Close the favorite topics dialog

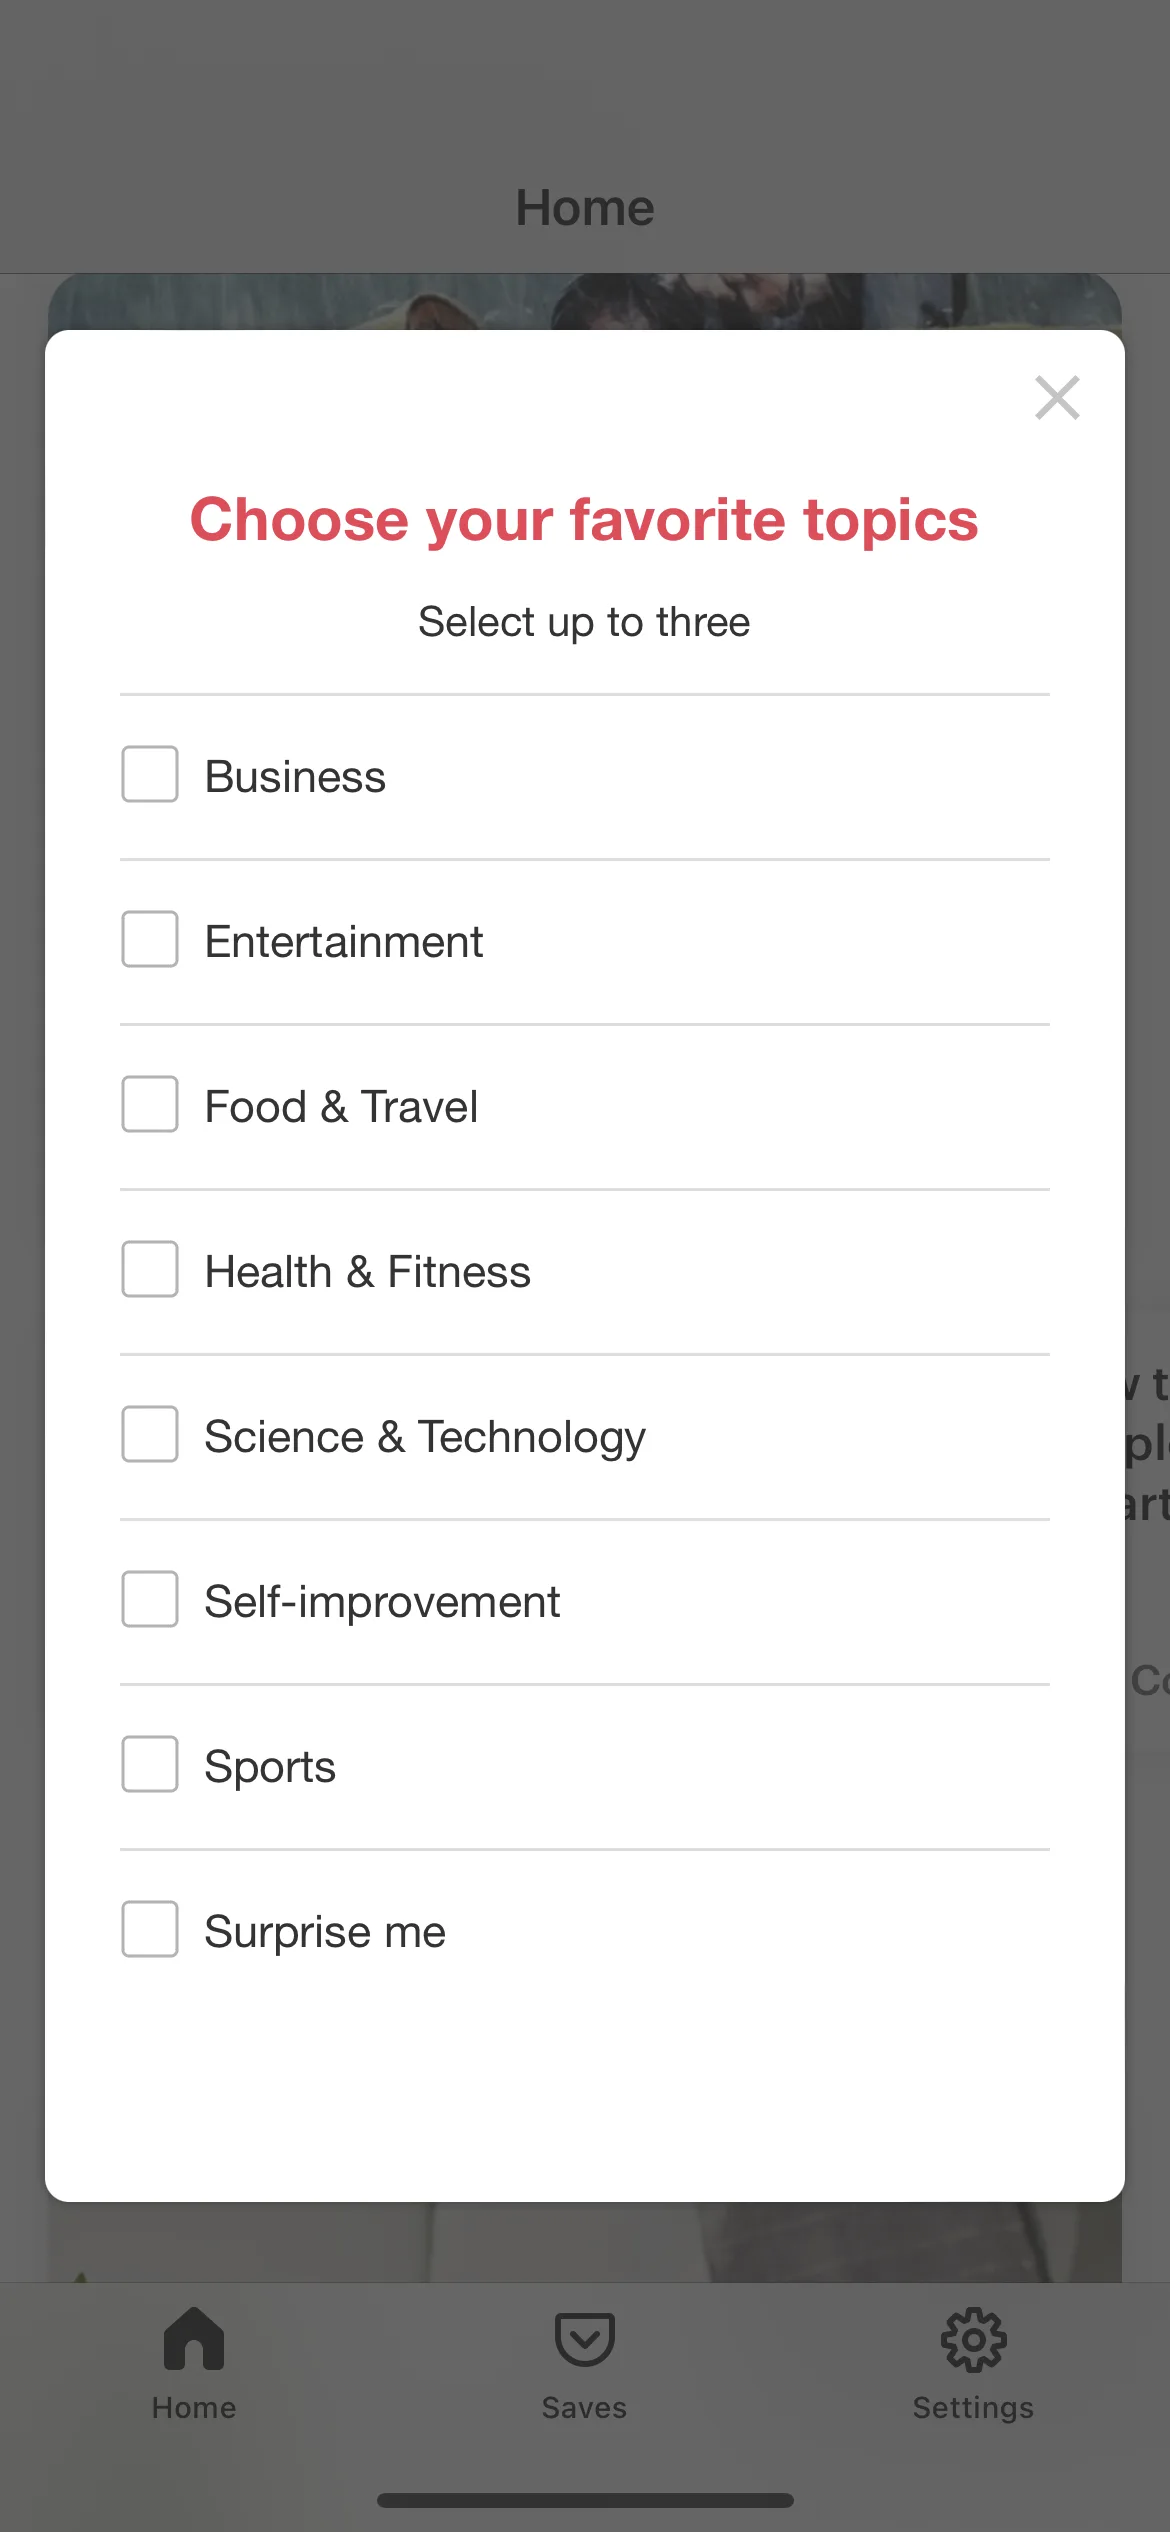[x=1057, y=398]
